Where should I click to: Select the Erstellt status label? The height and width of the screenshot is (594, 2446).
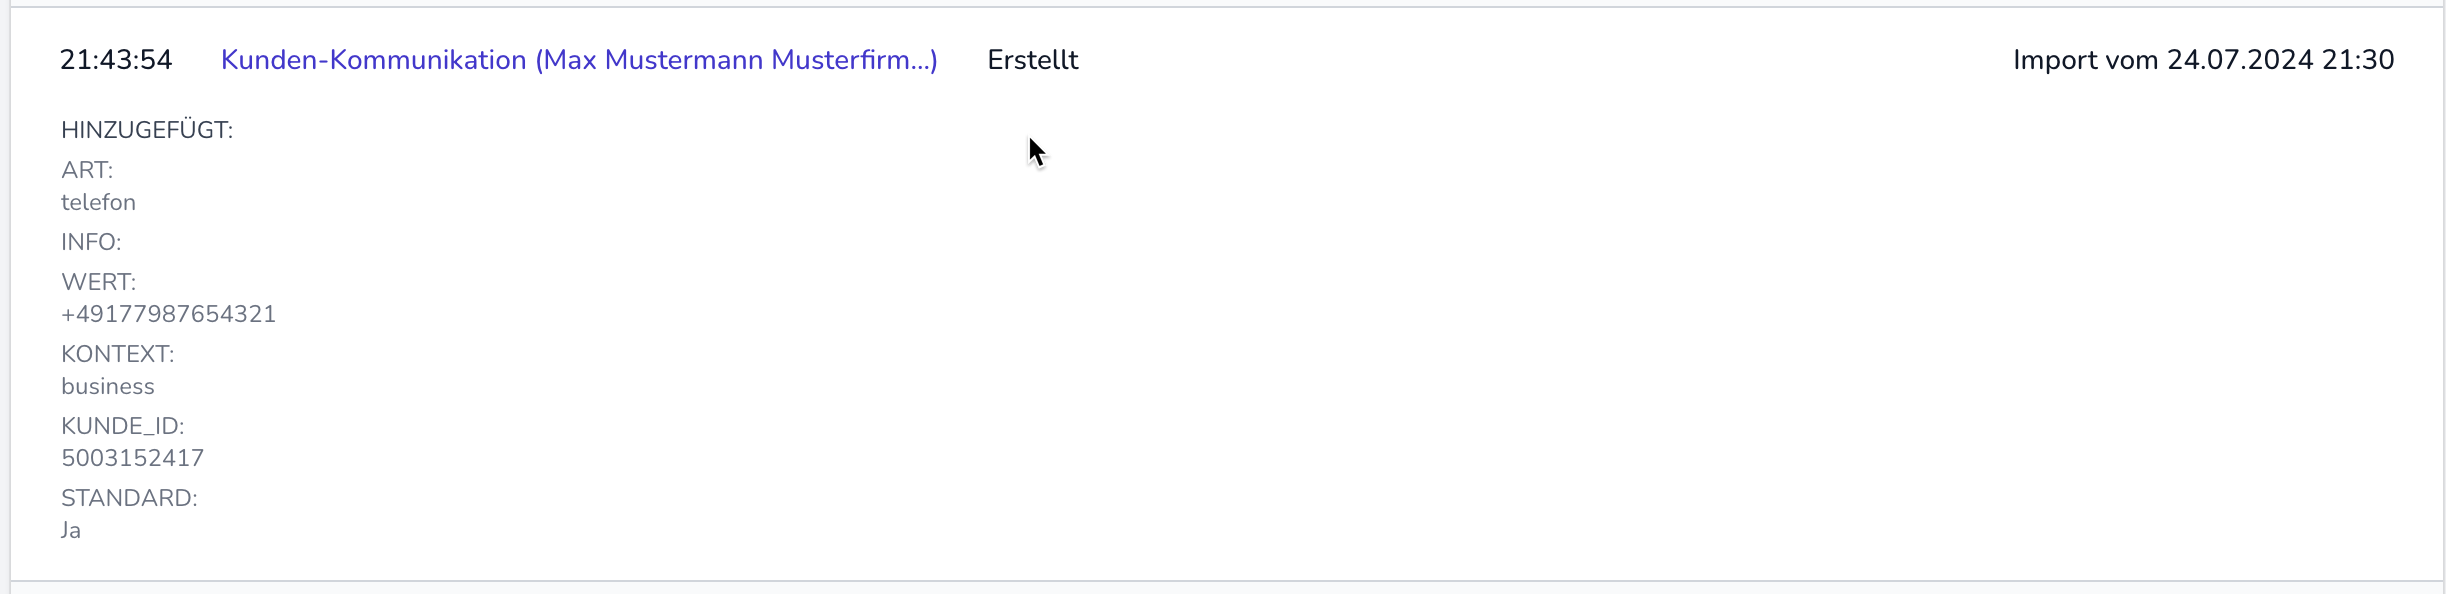pos(1033,60)
